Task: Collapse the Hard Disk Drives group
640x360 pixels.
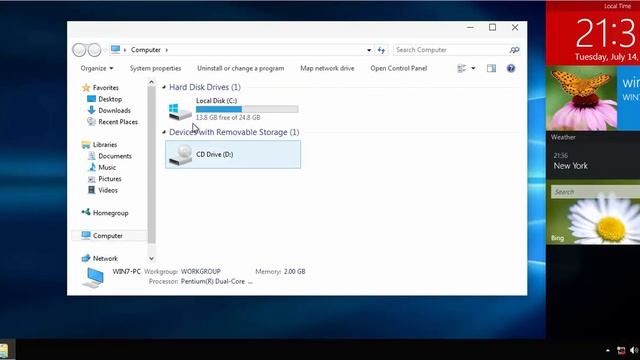Action: (x=164, y=87)
